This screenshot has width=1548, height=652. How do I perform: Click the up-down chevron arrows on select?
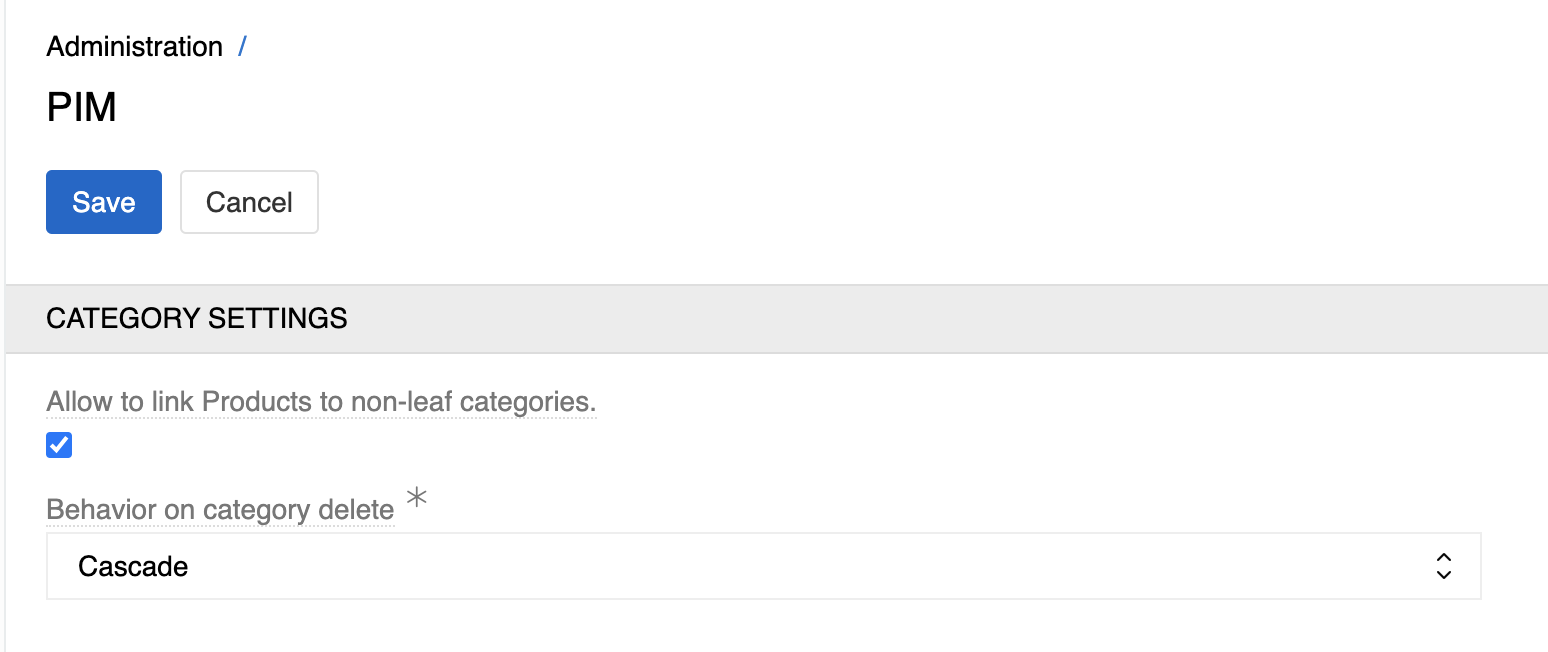click(1443, 566)
